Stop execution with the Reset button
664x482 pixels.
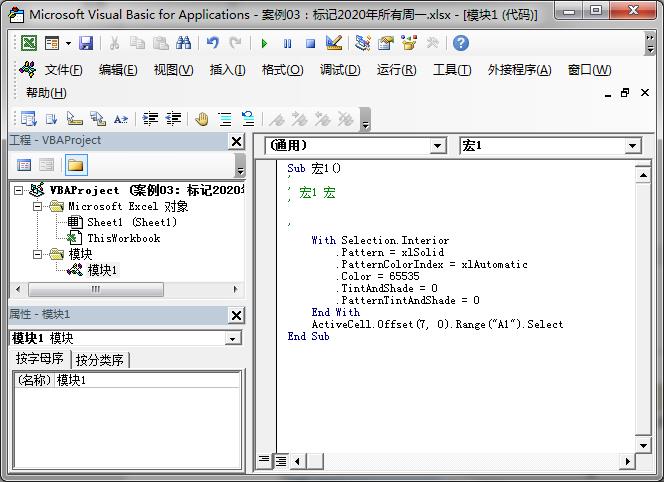pos(310,43)
